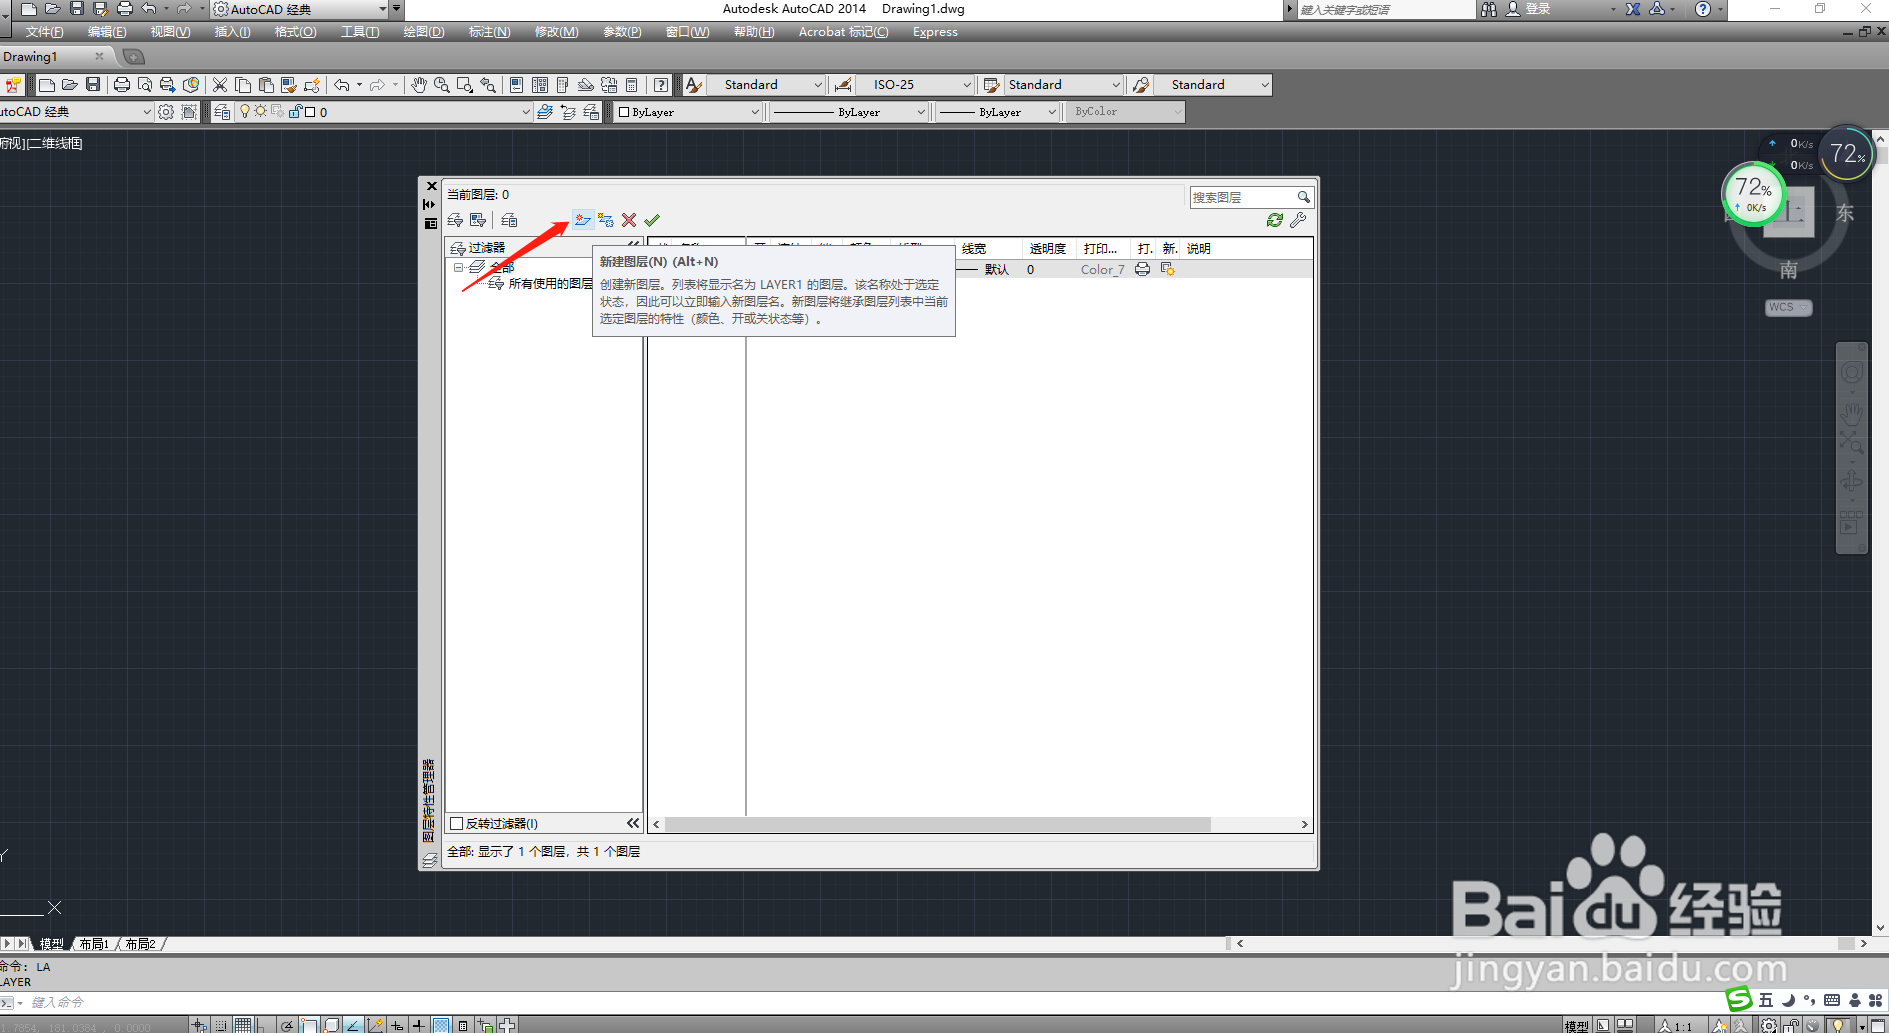Toggle Snap Mode in status bar

click(221, 1025)
